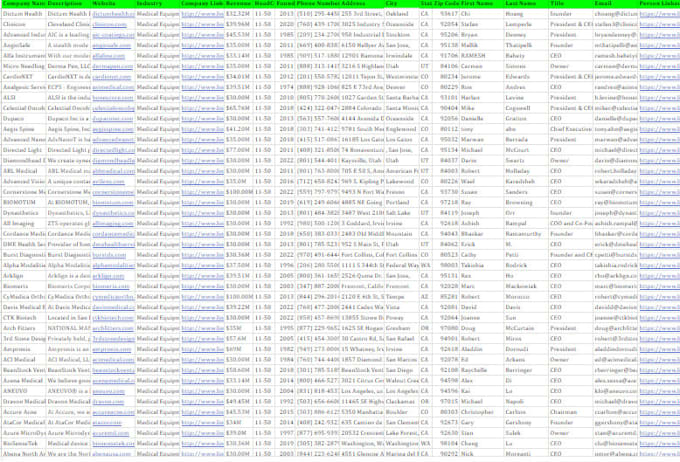
Task: Click the CardioNXT company name cell
Action: point(23,77)
